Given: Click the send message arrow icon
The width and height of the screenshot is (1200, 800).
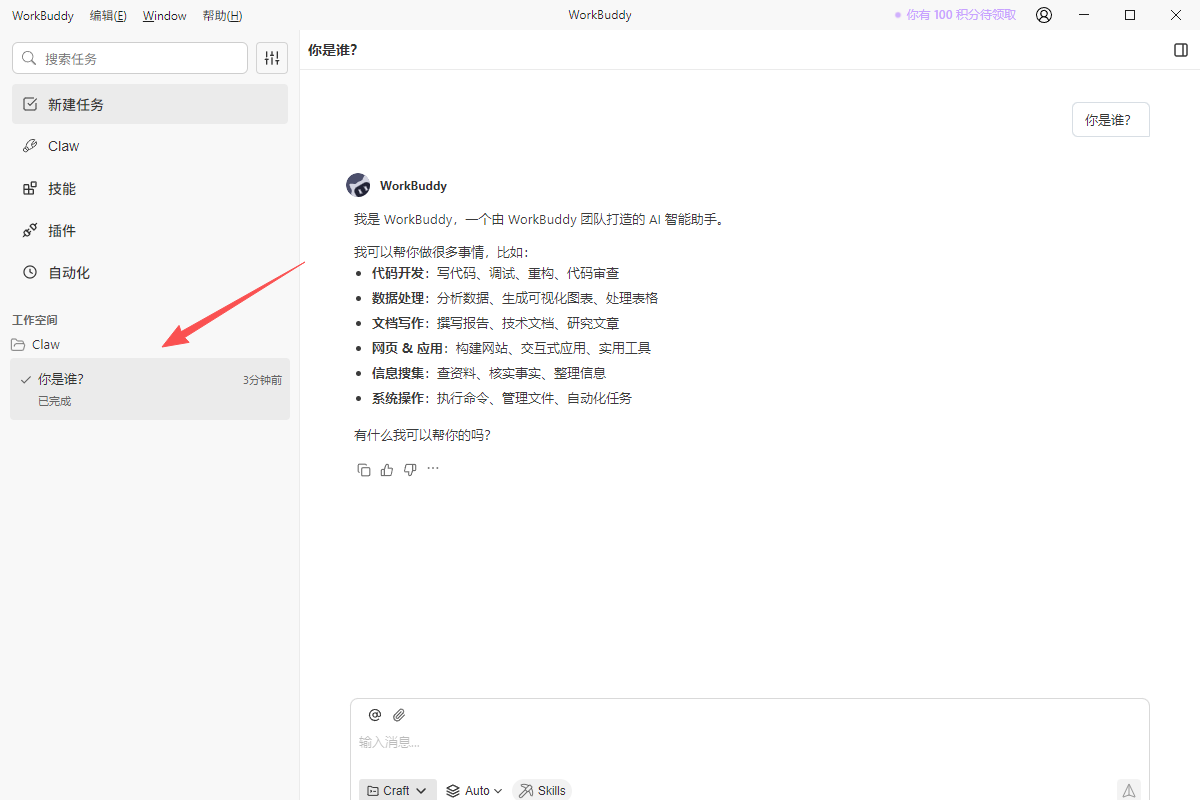Looking at the screenshot, I should [1128, 790].
